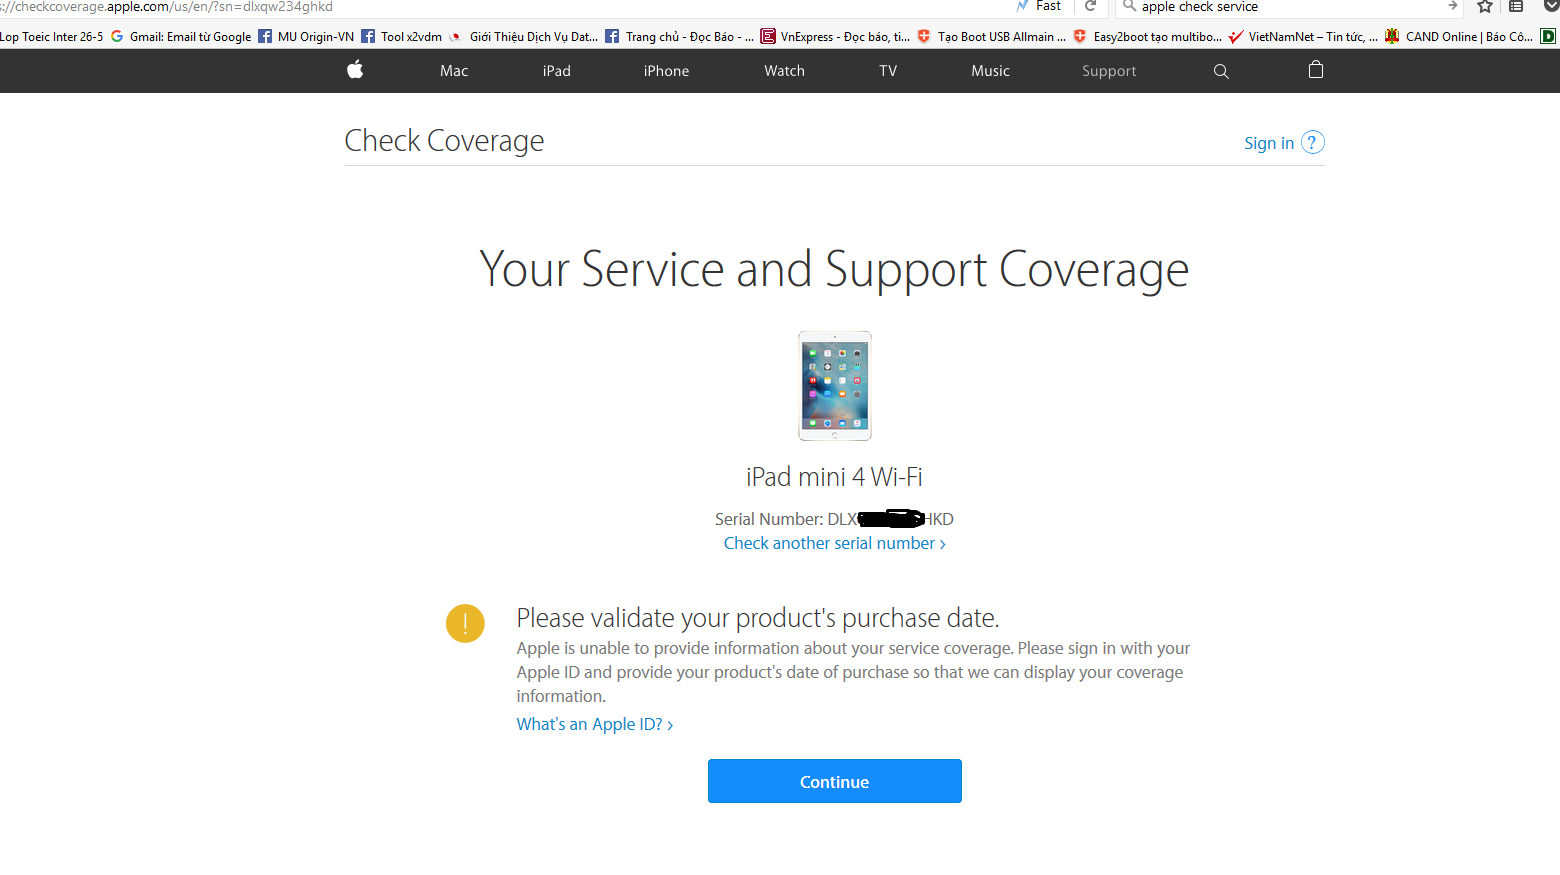Click the Check Coverage page title
Screen dimensions: 1560x875
tap(444, 141)
